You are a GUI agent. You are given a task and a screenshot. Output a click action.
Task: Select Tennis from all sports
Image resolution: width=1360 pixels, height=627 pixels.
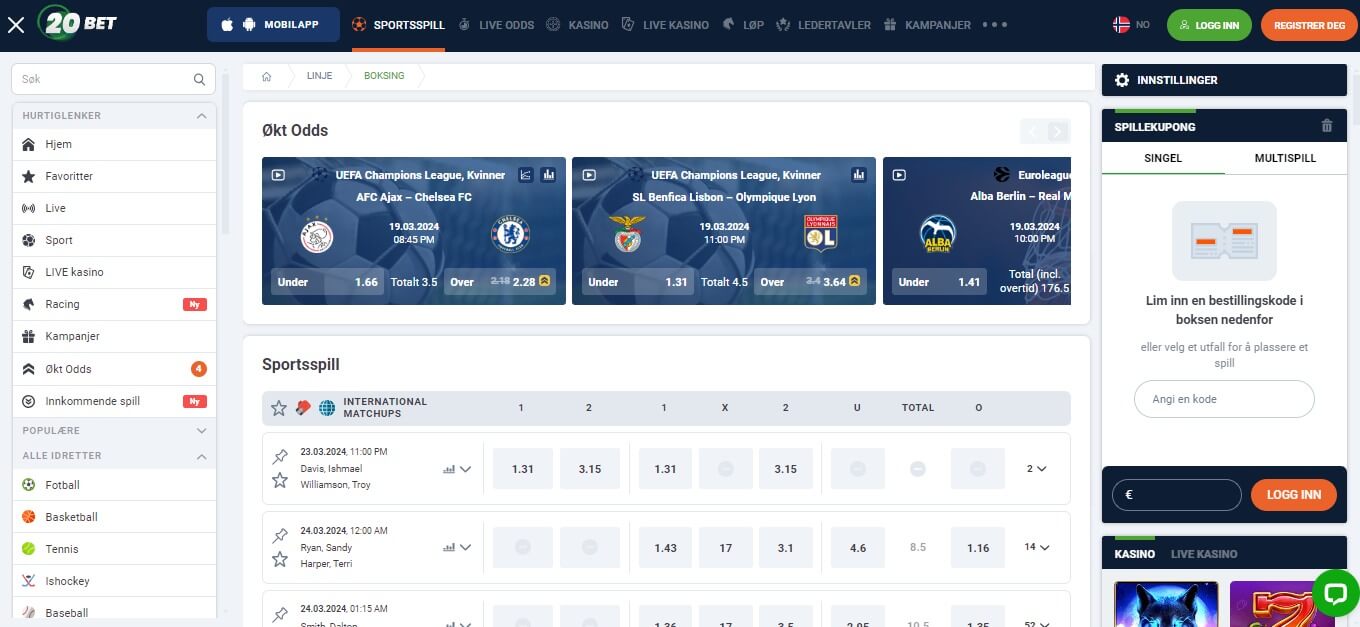114,549
